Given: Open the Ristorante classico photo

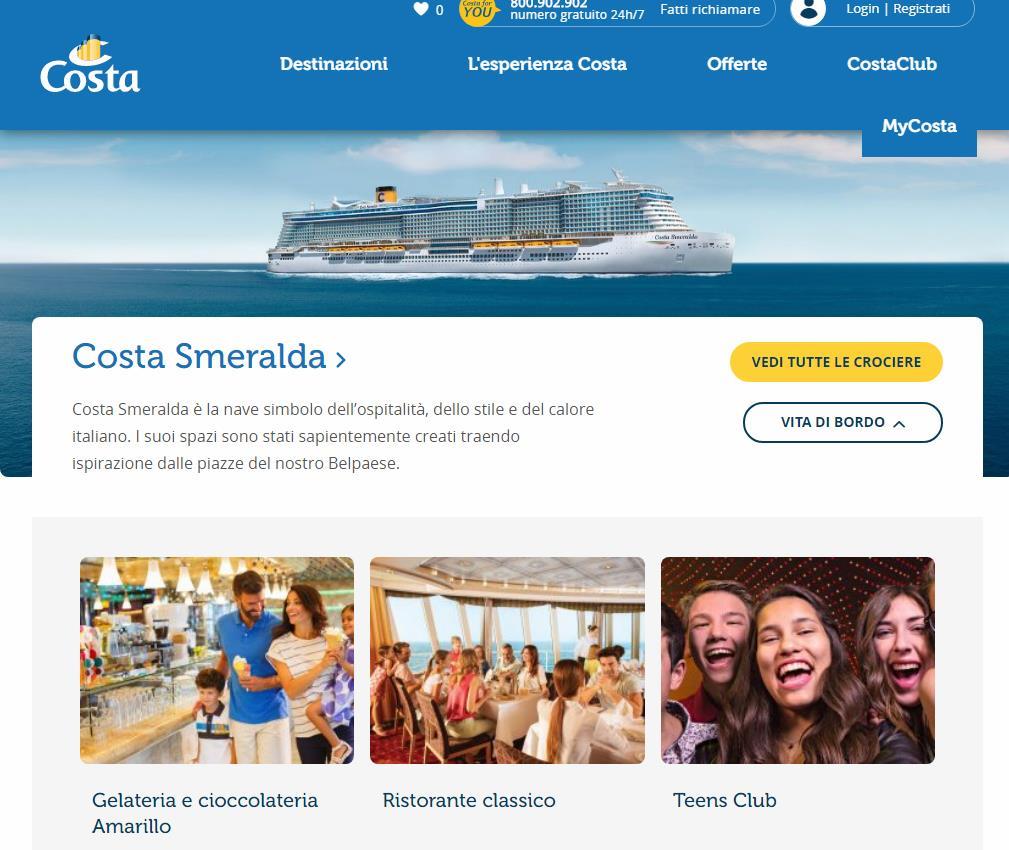Looking at the screenshot, I should pyautogui.click(x=507, y=660).
